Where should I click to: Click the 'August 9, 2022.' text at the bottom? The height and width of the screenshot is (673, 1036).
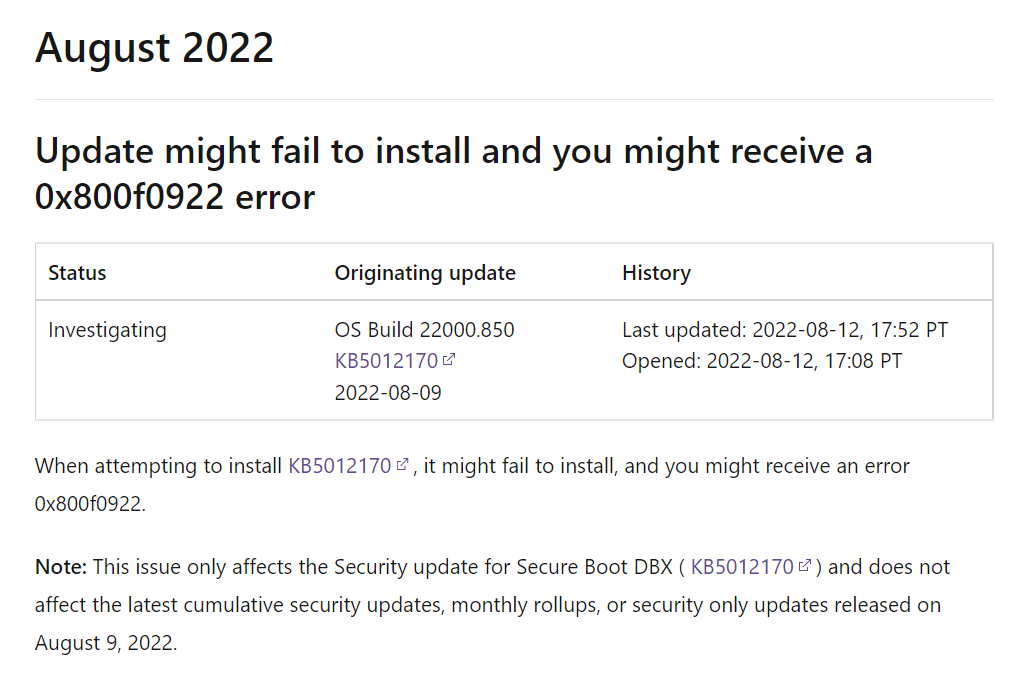tap(106, 643)
